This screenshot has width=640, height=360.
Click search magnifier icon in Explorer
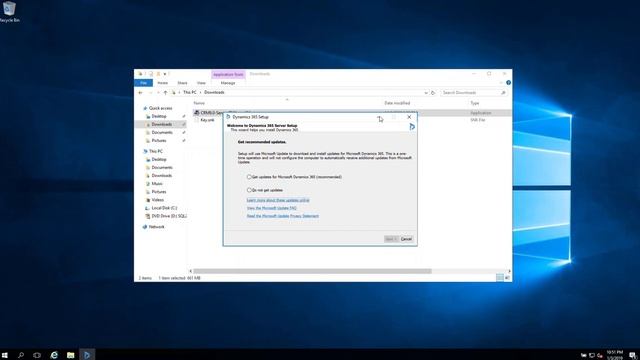(x=503, y=93)
